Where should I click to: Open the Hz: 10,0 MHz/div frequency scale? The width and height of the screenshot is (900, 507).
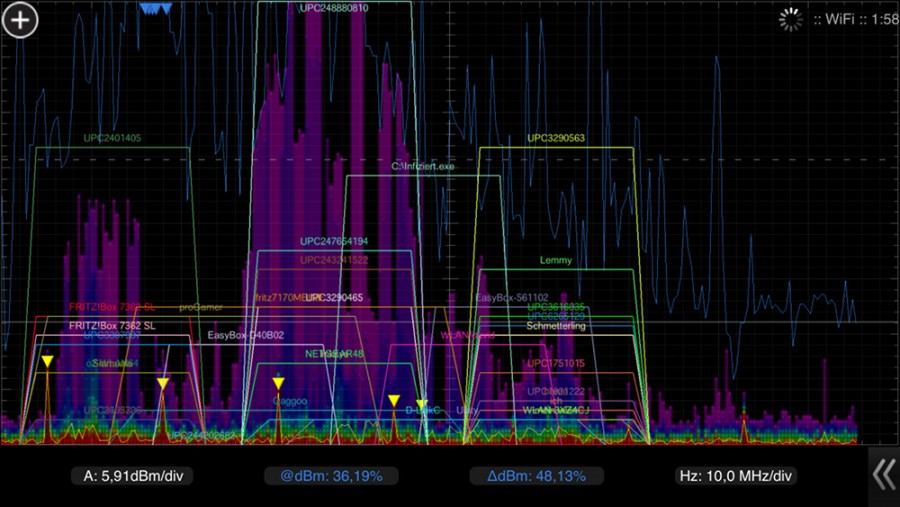[738, 476]
